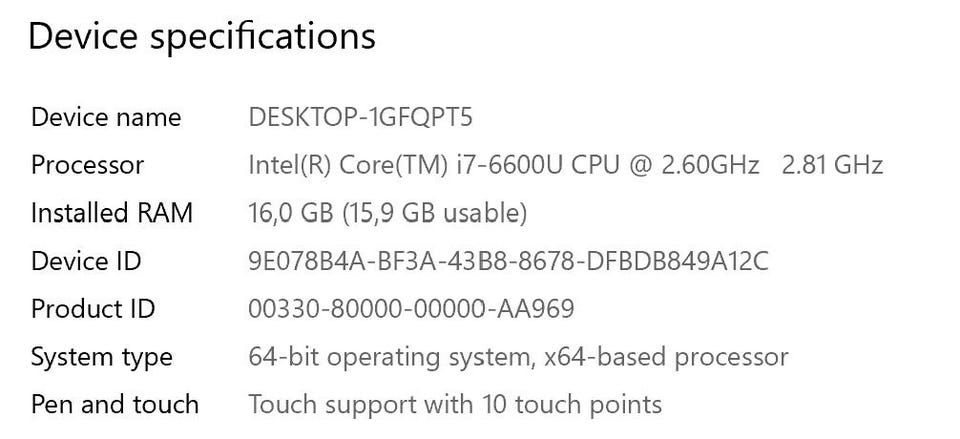Viewport: 960px width, 439px height.
Task: Select the 00330-80000-00000-AA969 product ID
Action: coord(411,309)
